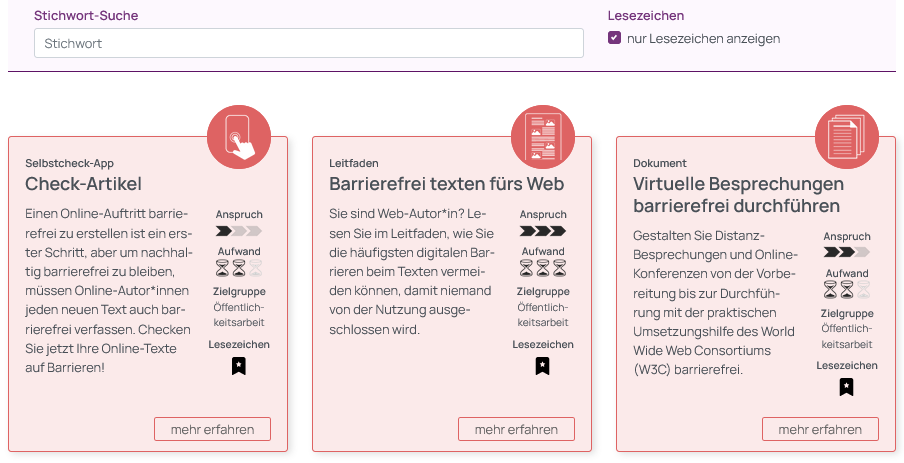Uncheck 'nur Lesezeichen anzeigen' checkbox
904x463 pixels.
point(615,38)
